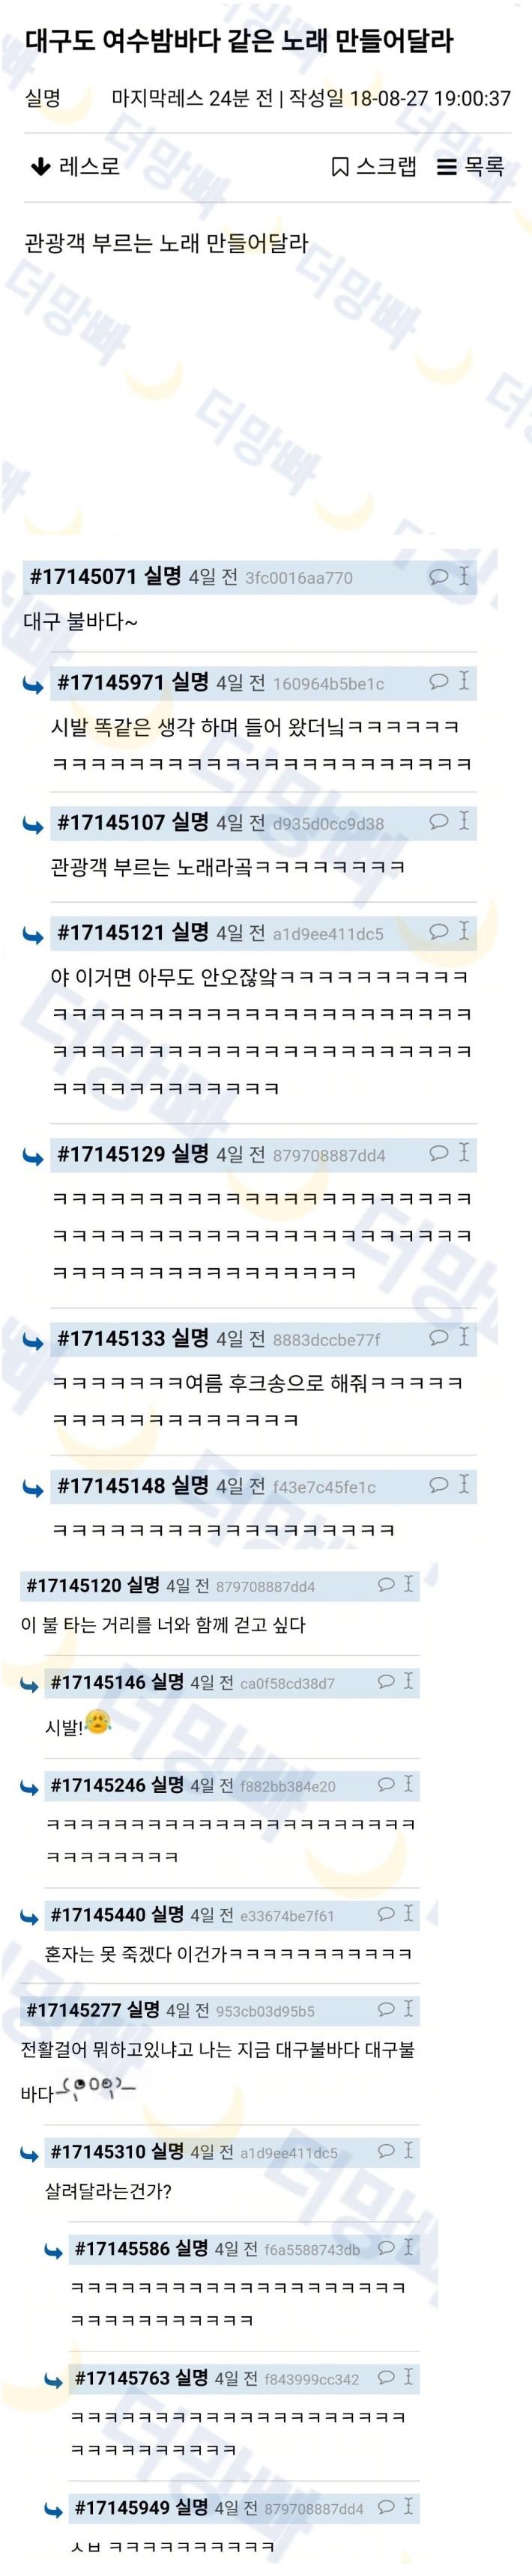Text-cursor icon beside comment #17145133
The image size is (532, 2576).
[464, 1337]
